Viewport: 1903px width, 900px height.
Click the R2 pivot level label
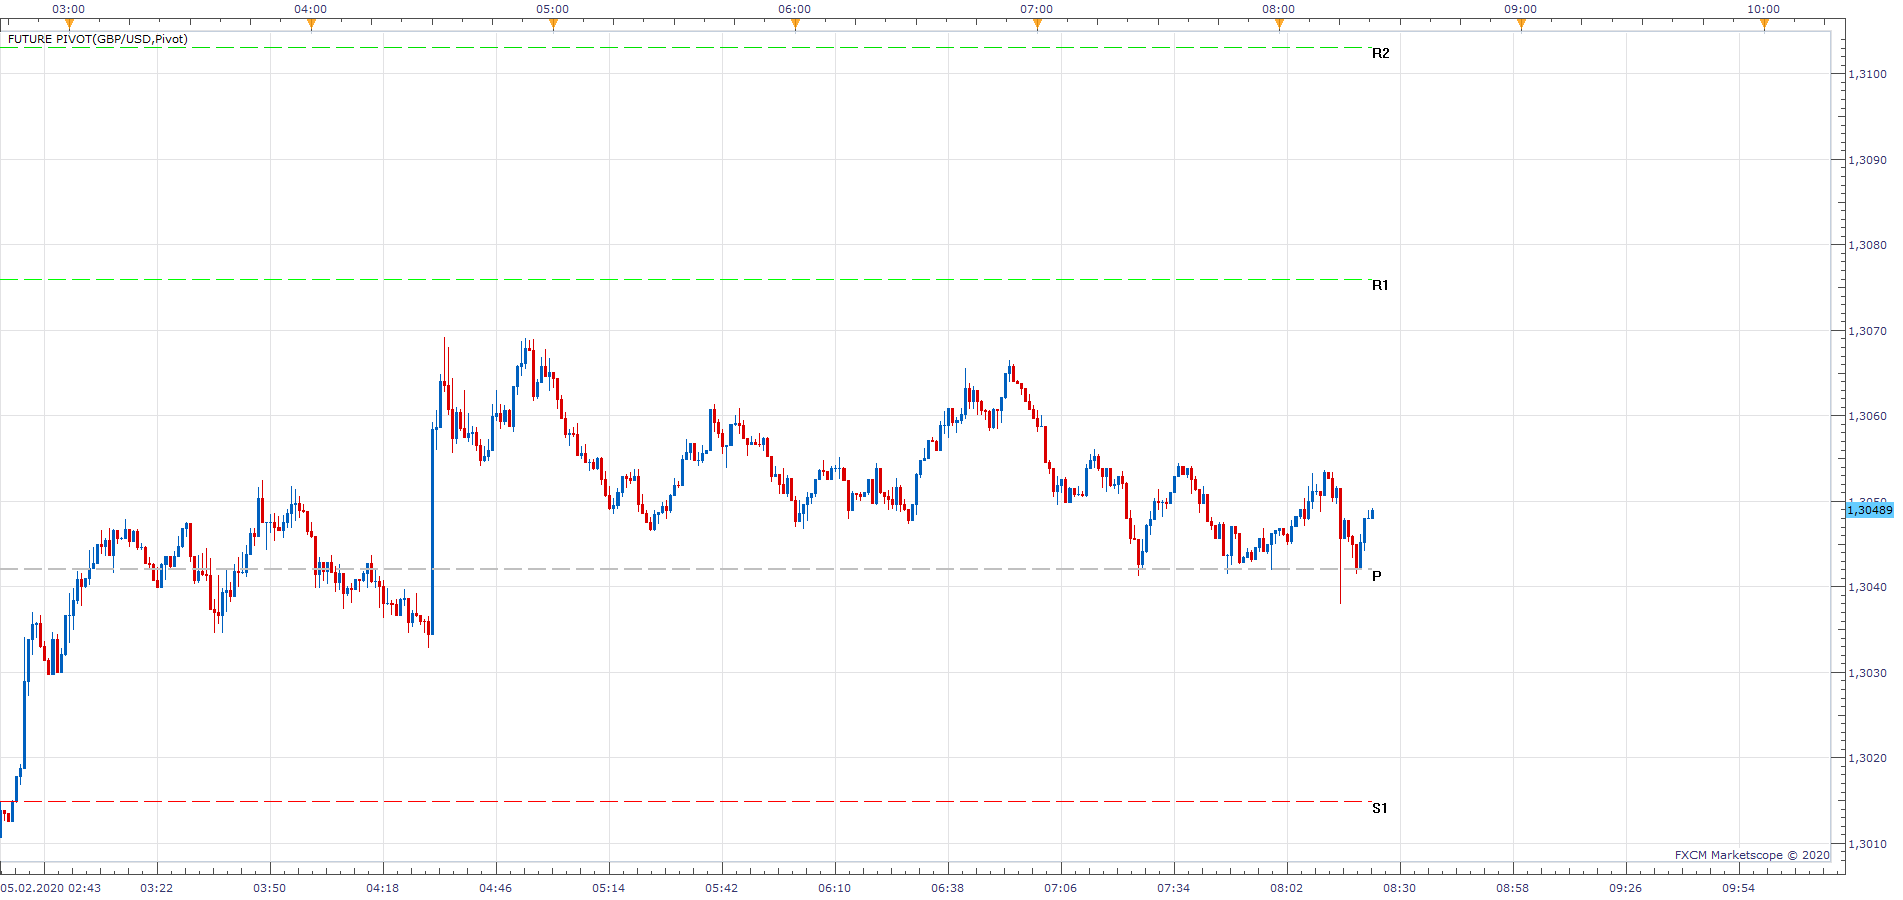tap(1380, 53)
